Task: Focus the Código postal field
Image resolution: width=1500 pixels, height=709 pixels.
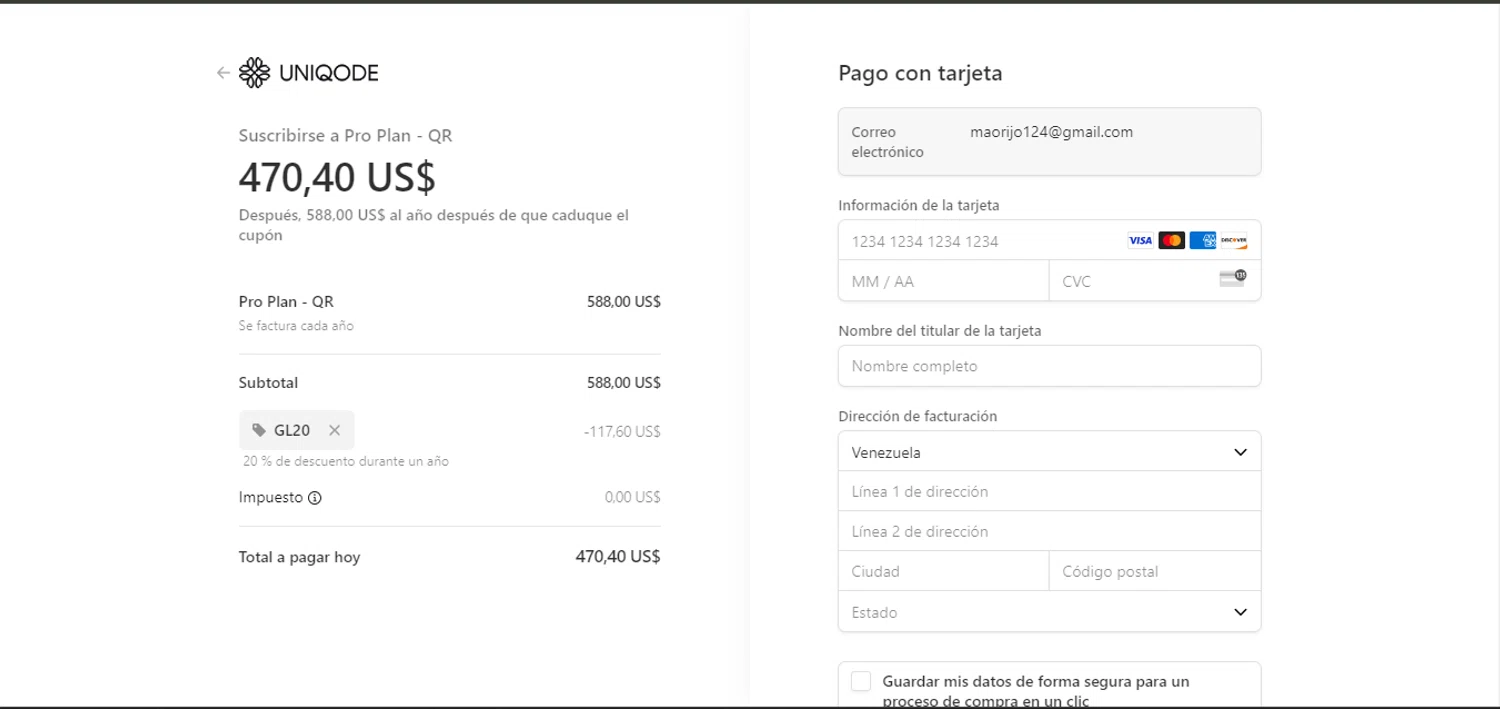Action: 1155,572
